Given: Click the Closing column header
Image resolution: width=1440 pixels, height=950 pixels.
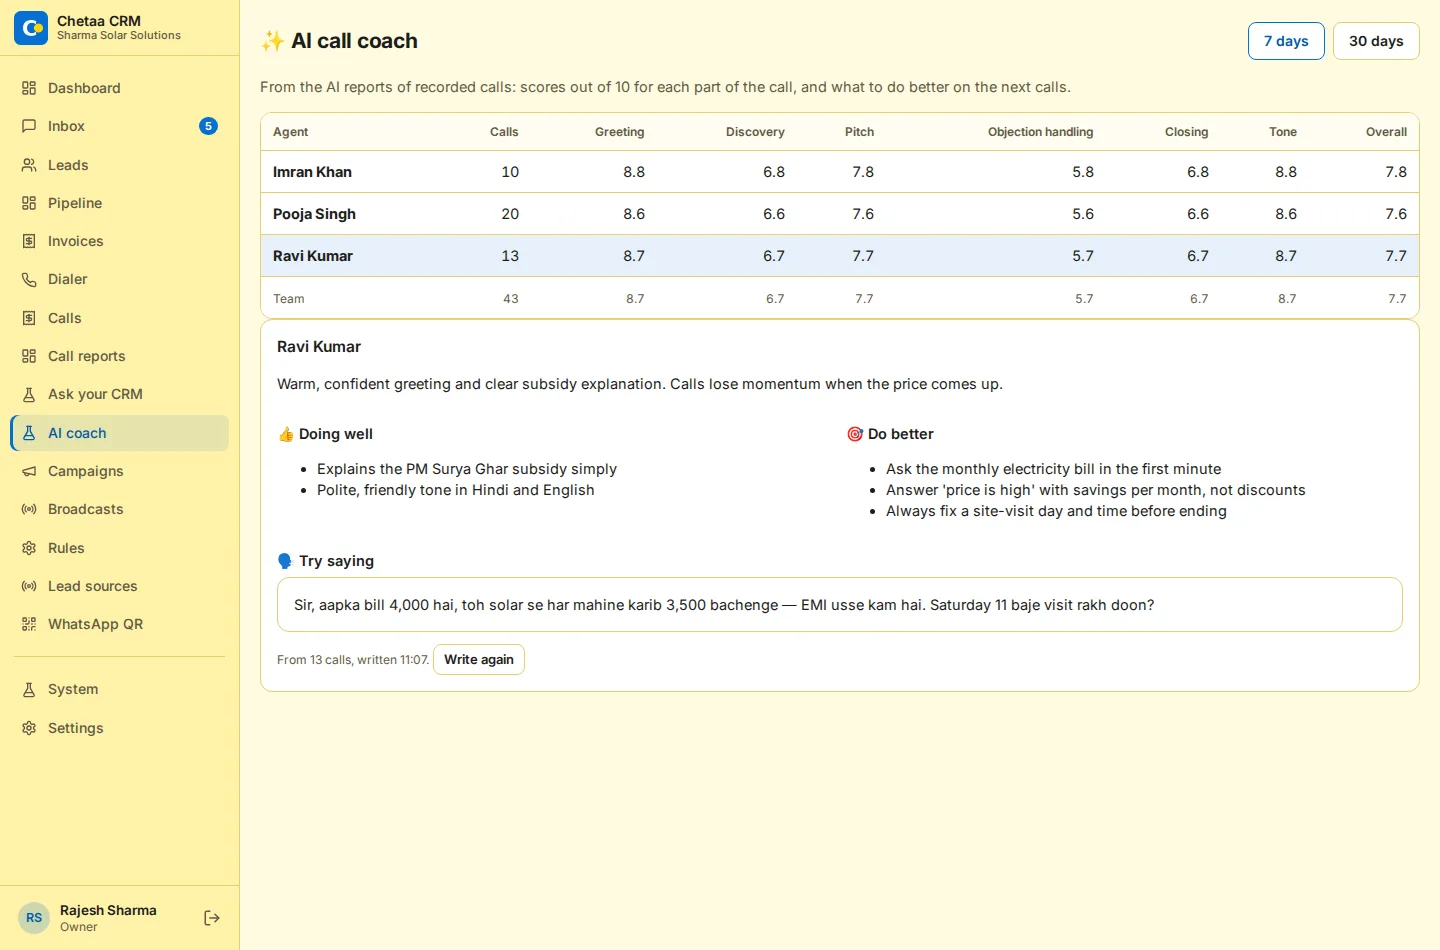Looking at the screenshot, I should pyautogui.click(x=1186, y=132).
